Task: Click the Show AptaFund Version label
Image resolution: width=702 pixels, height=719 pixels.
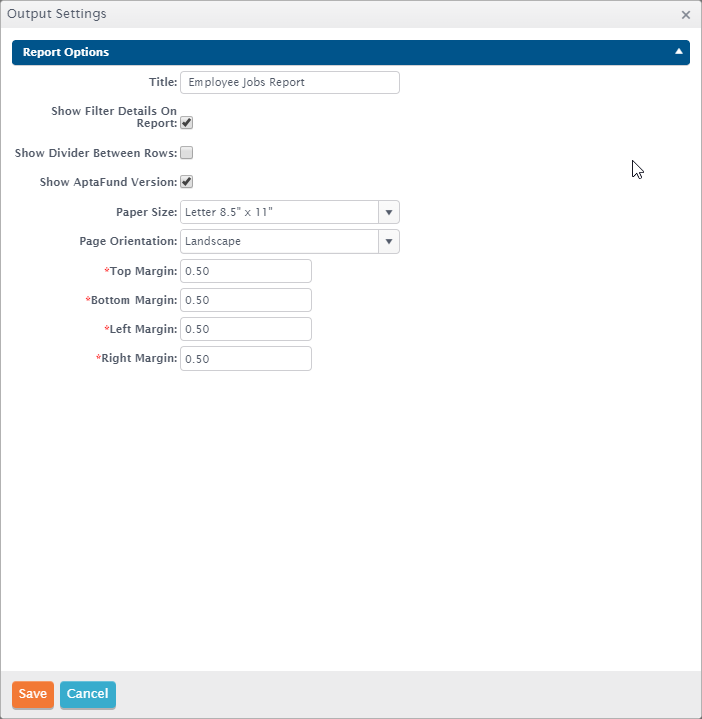Action: pos(108,182)
